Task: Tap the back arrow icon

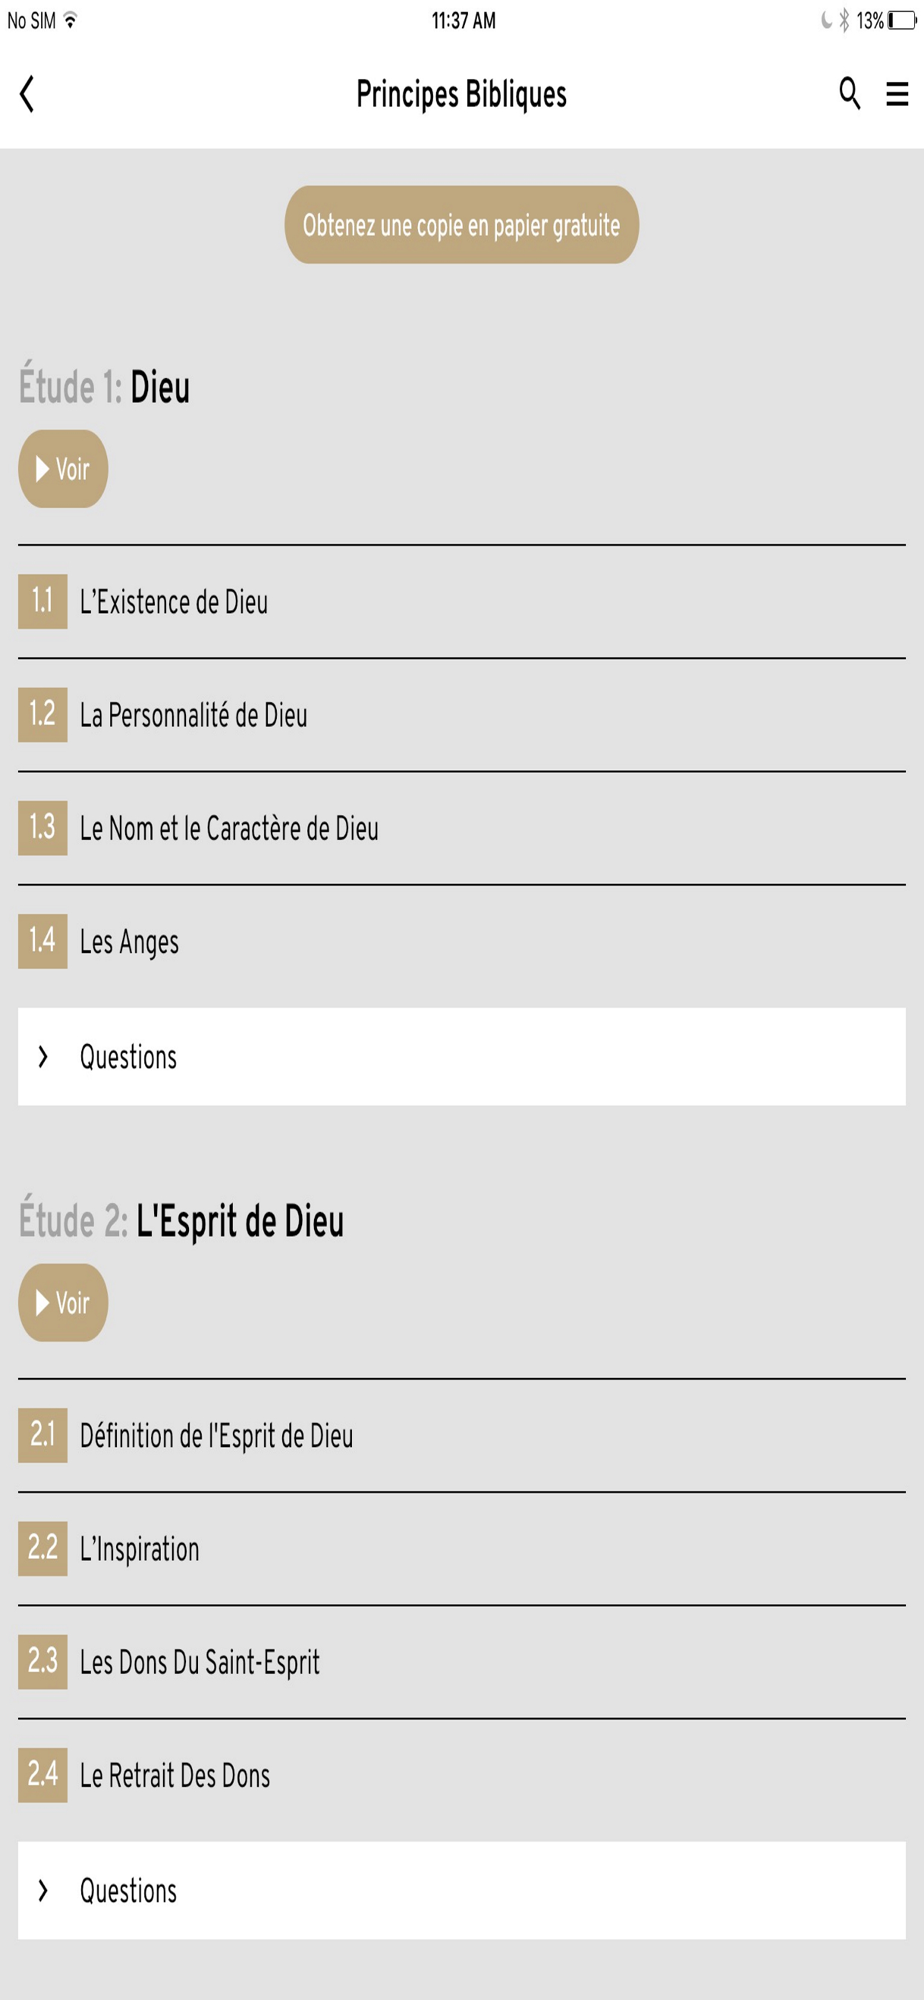Action: [27, 95]
